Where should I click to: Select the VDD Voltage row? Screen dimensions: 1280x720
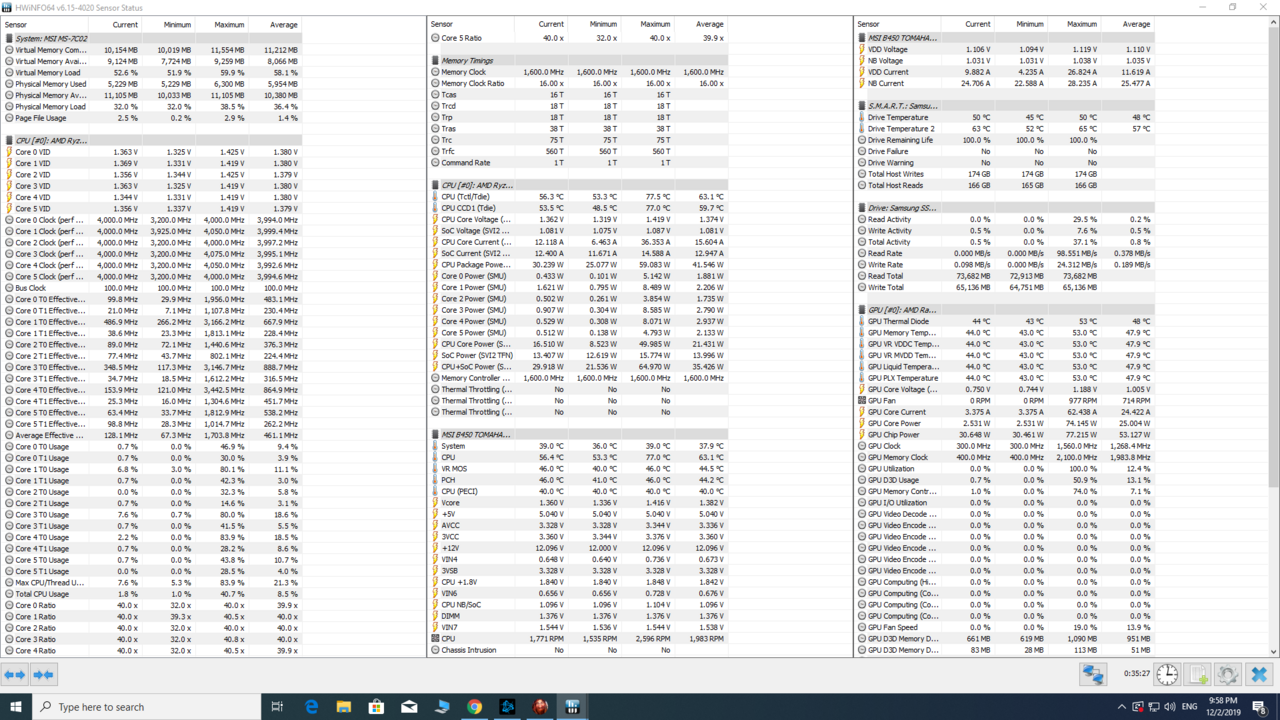tap(1004, 50)
